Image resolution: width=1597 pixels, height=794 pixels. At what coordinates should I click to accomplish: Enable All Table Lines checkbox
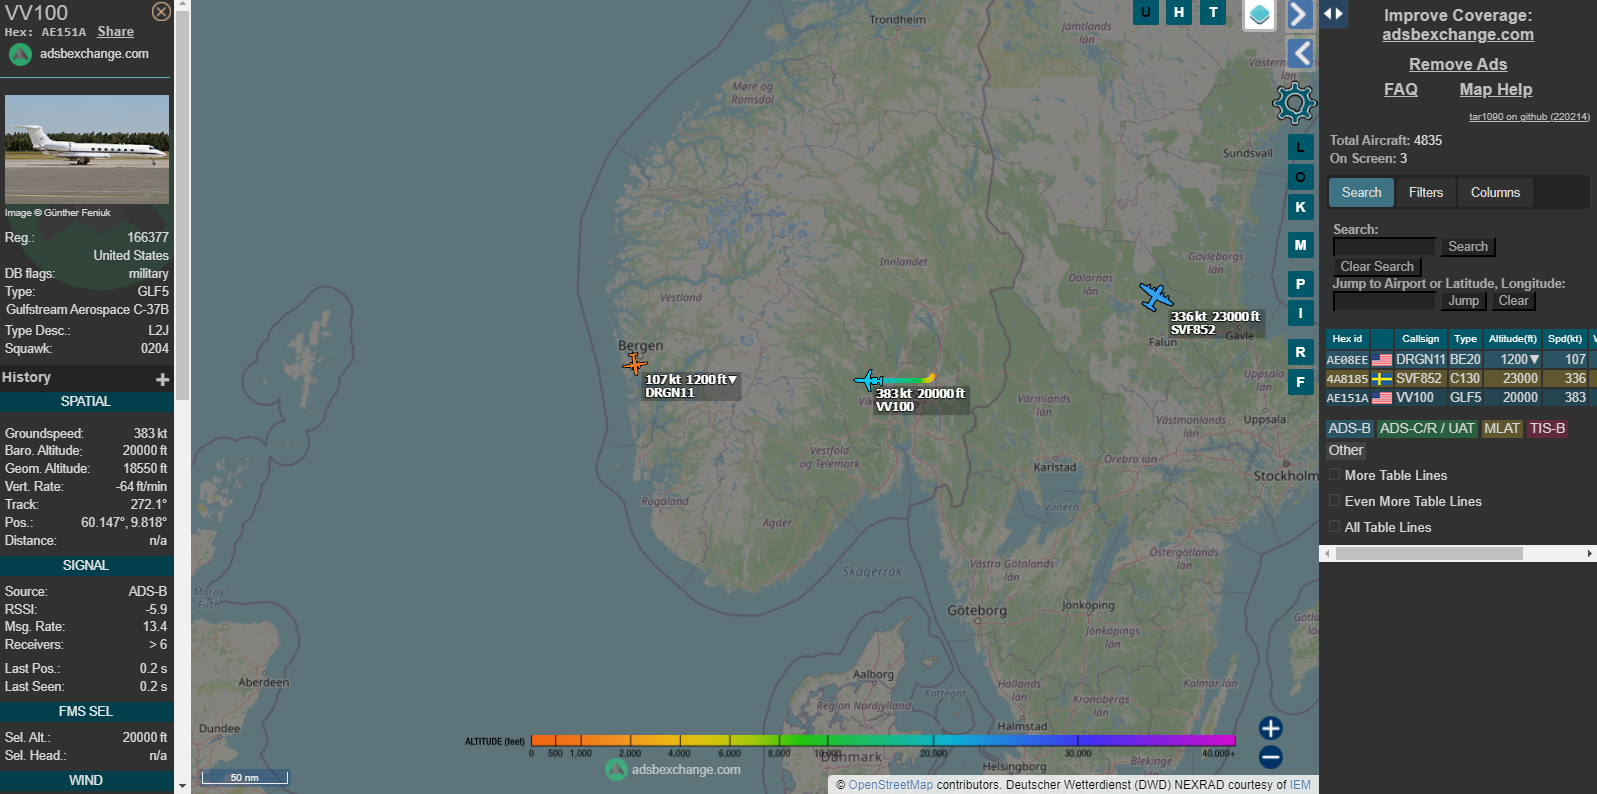click(x=1334, y=526)
